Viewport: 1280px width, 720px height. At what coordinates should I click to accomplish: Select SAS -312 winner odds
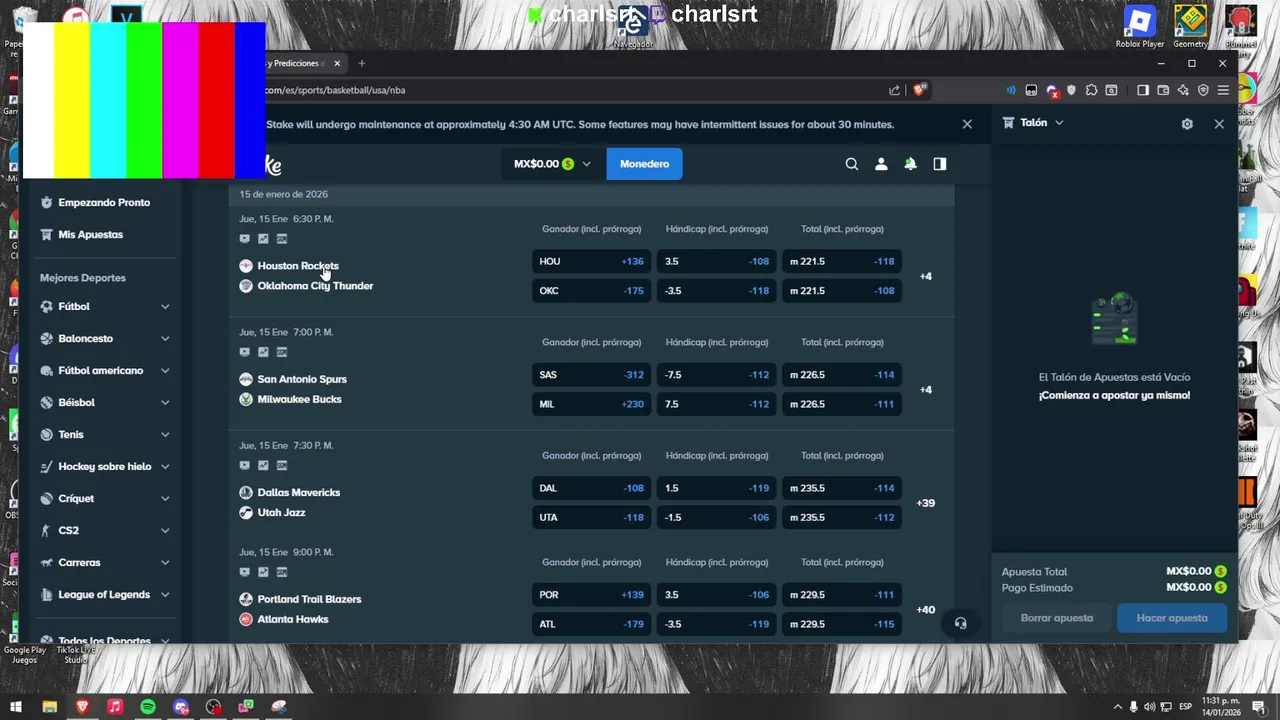tap(591, 375)
